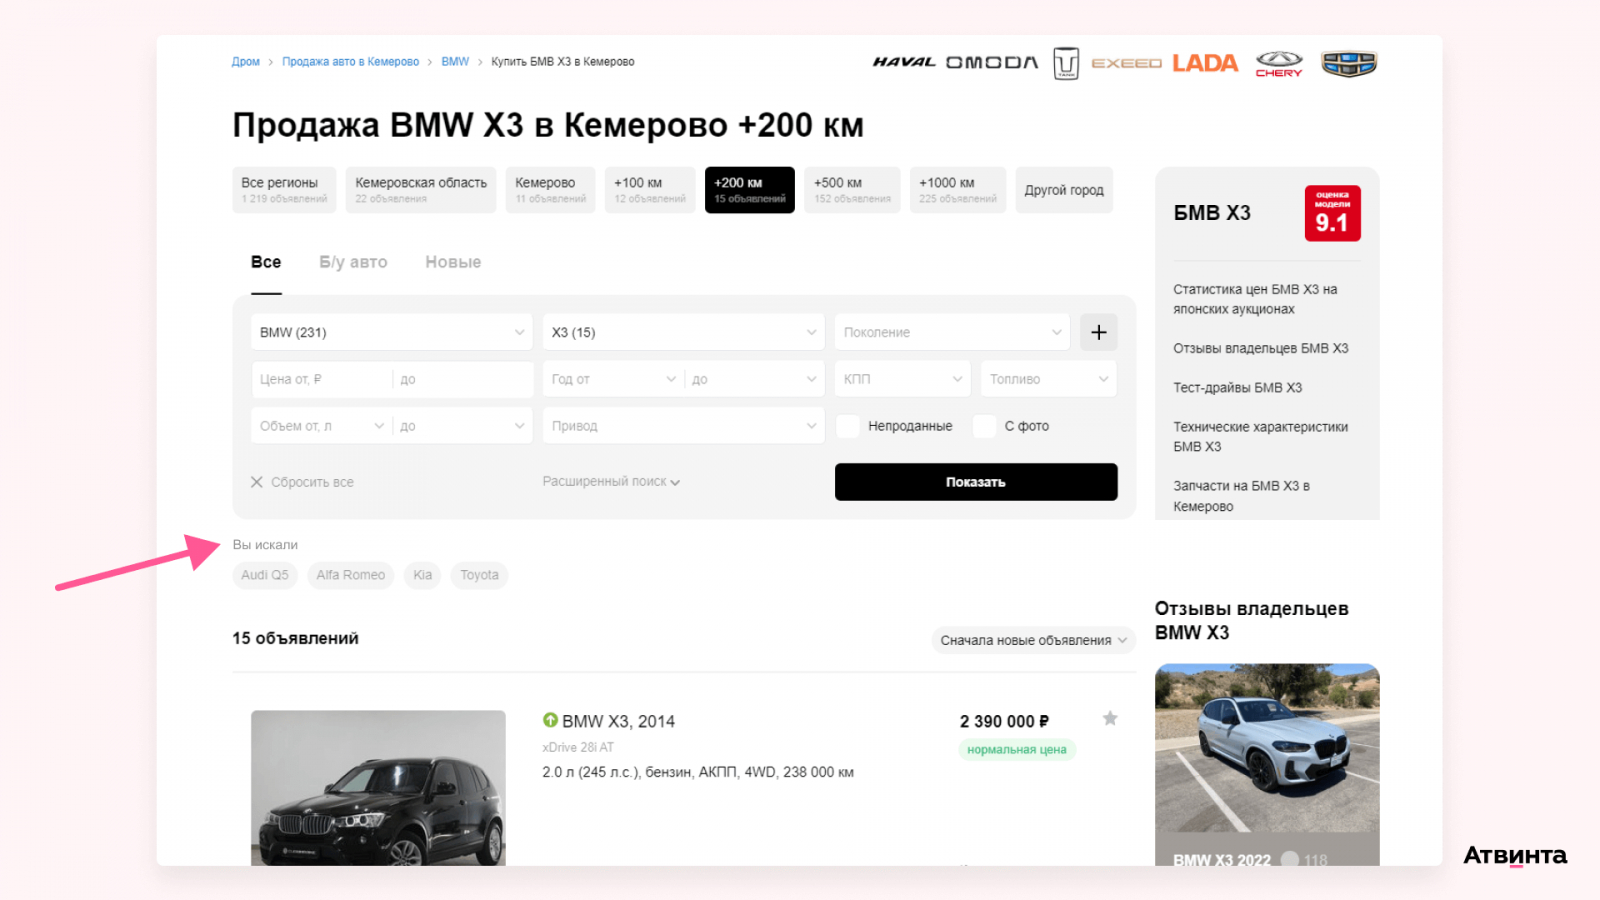Open the Топливо dropdown
Image resolution: width=1600 pixels, height=900 pixels.
[x=1048, y=379]
